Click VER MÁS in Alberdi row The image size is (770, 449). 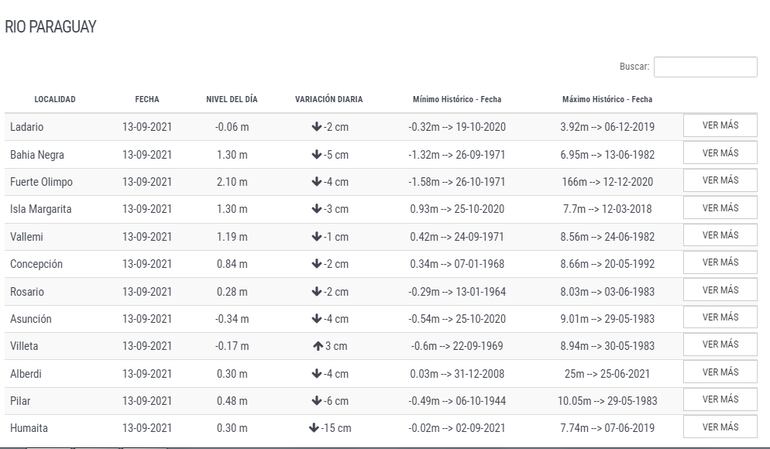click(x=720, y=373)
